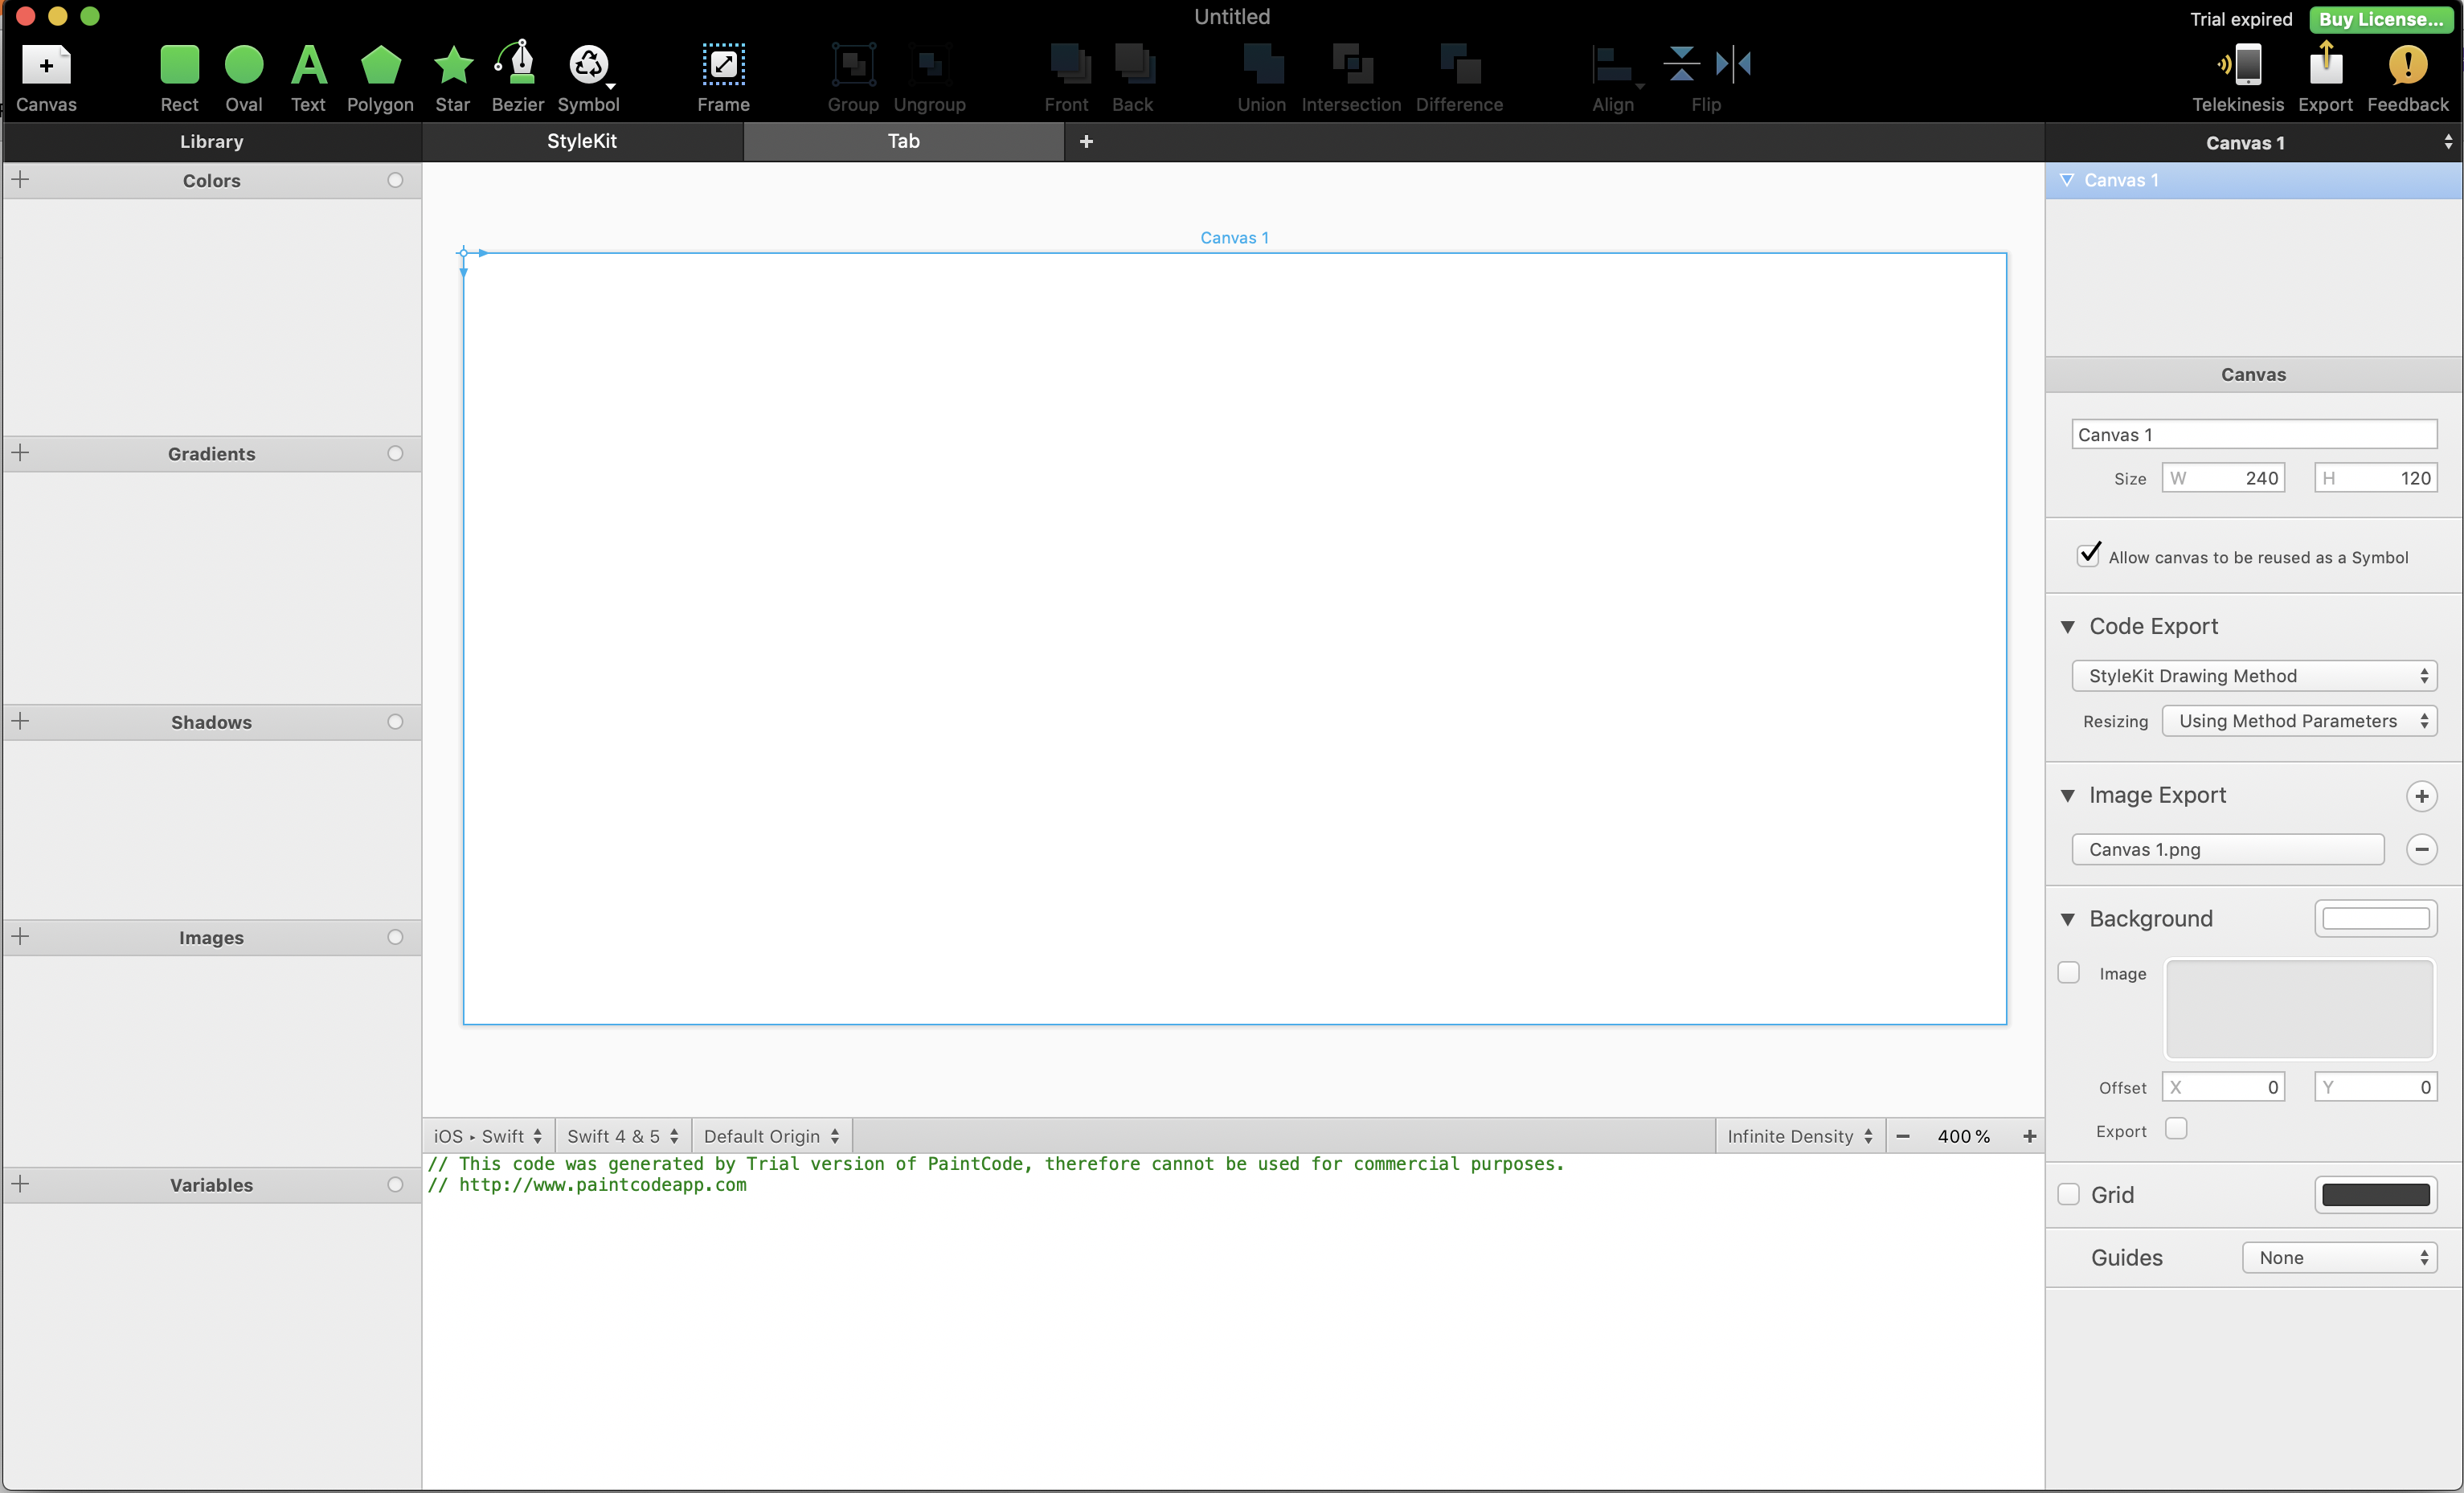Pick the Star shape tool
This screenshot has width=2464, height=1493.
coord(452,66)
